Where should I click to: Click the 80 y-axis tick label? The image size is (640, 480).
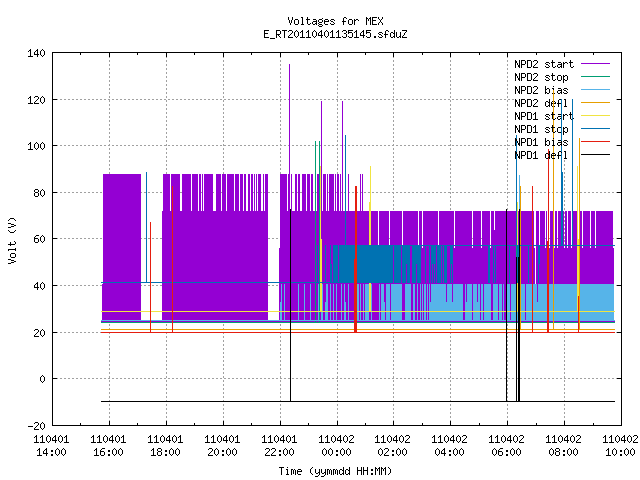point(39,193)
